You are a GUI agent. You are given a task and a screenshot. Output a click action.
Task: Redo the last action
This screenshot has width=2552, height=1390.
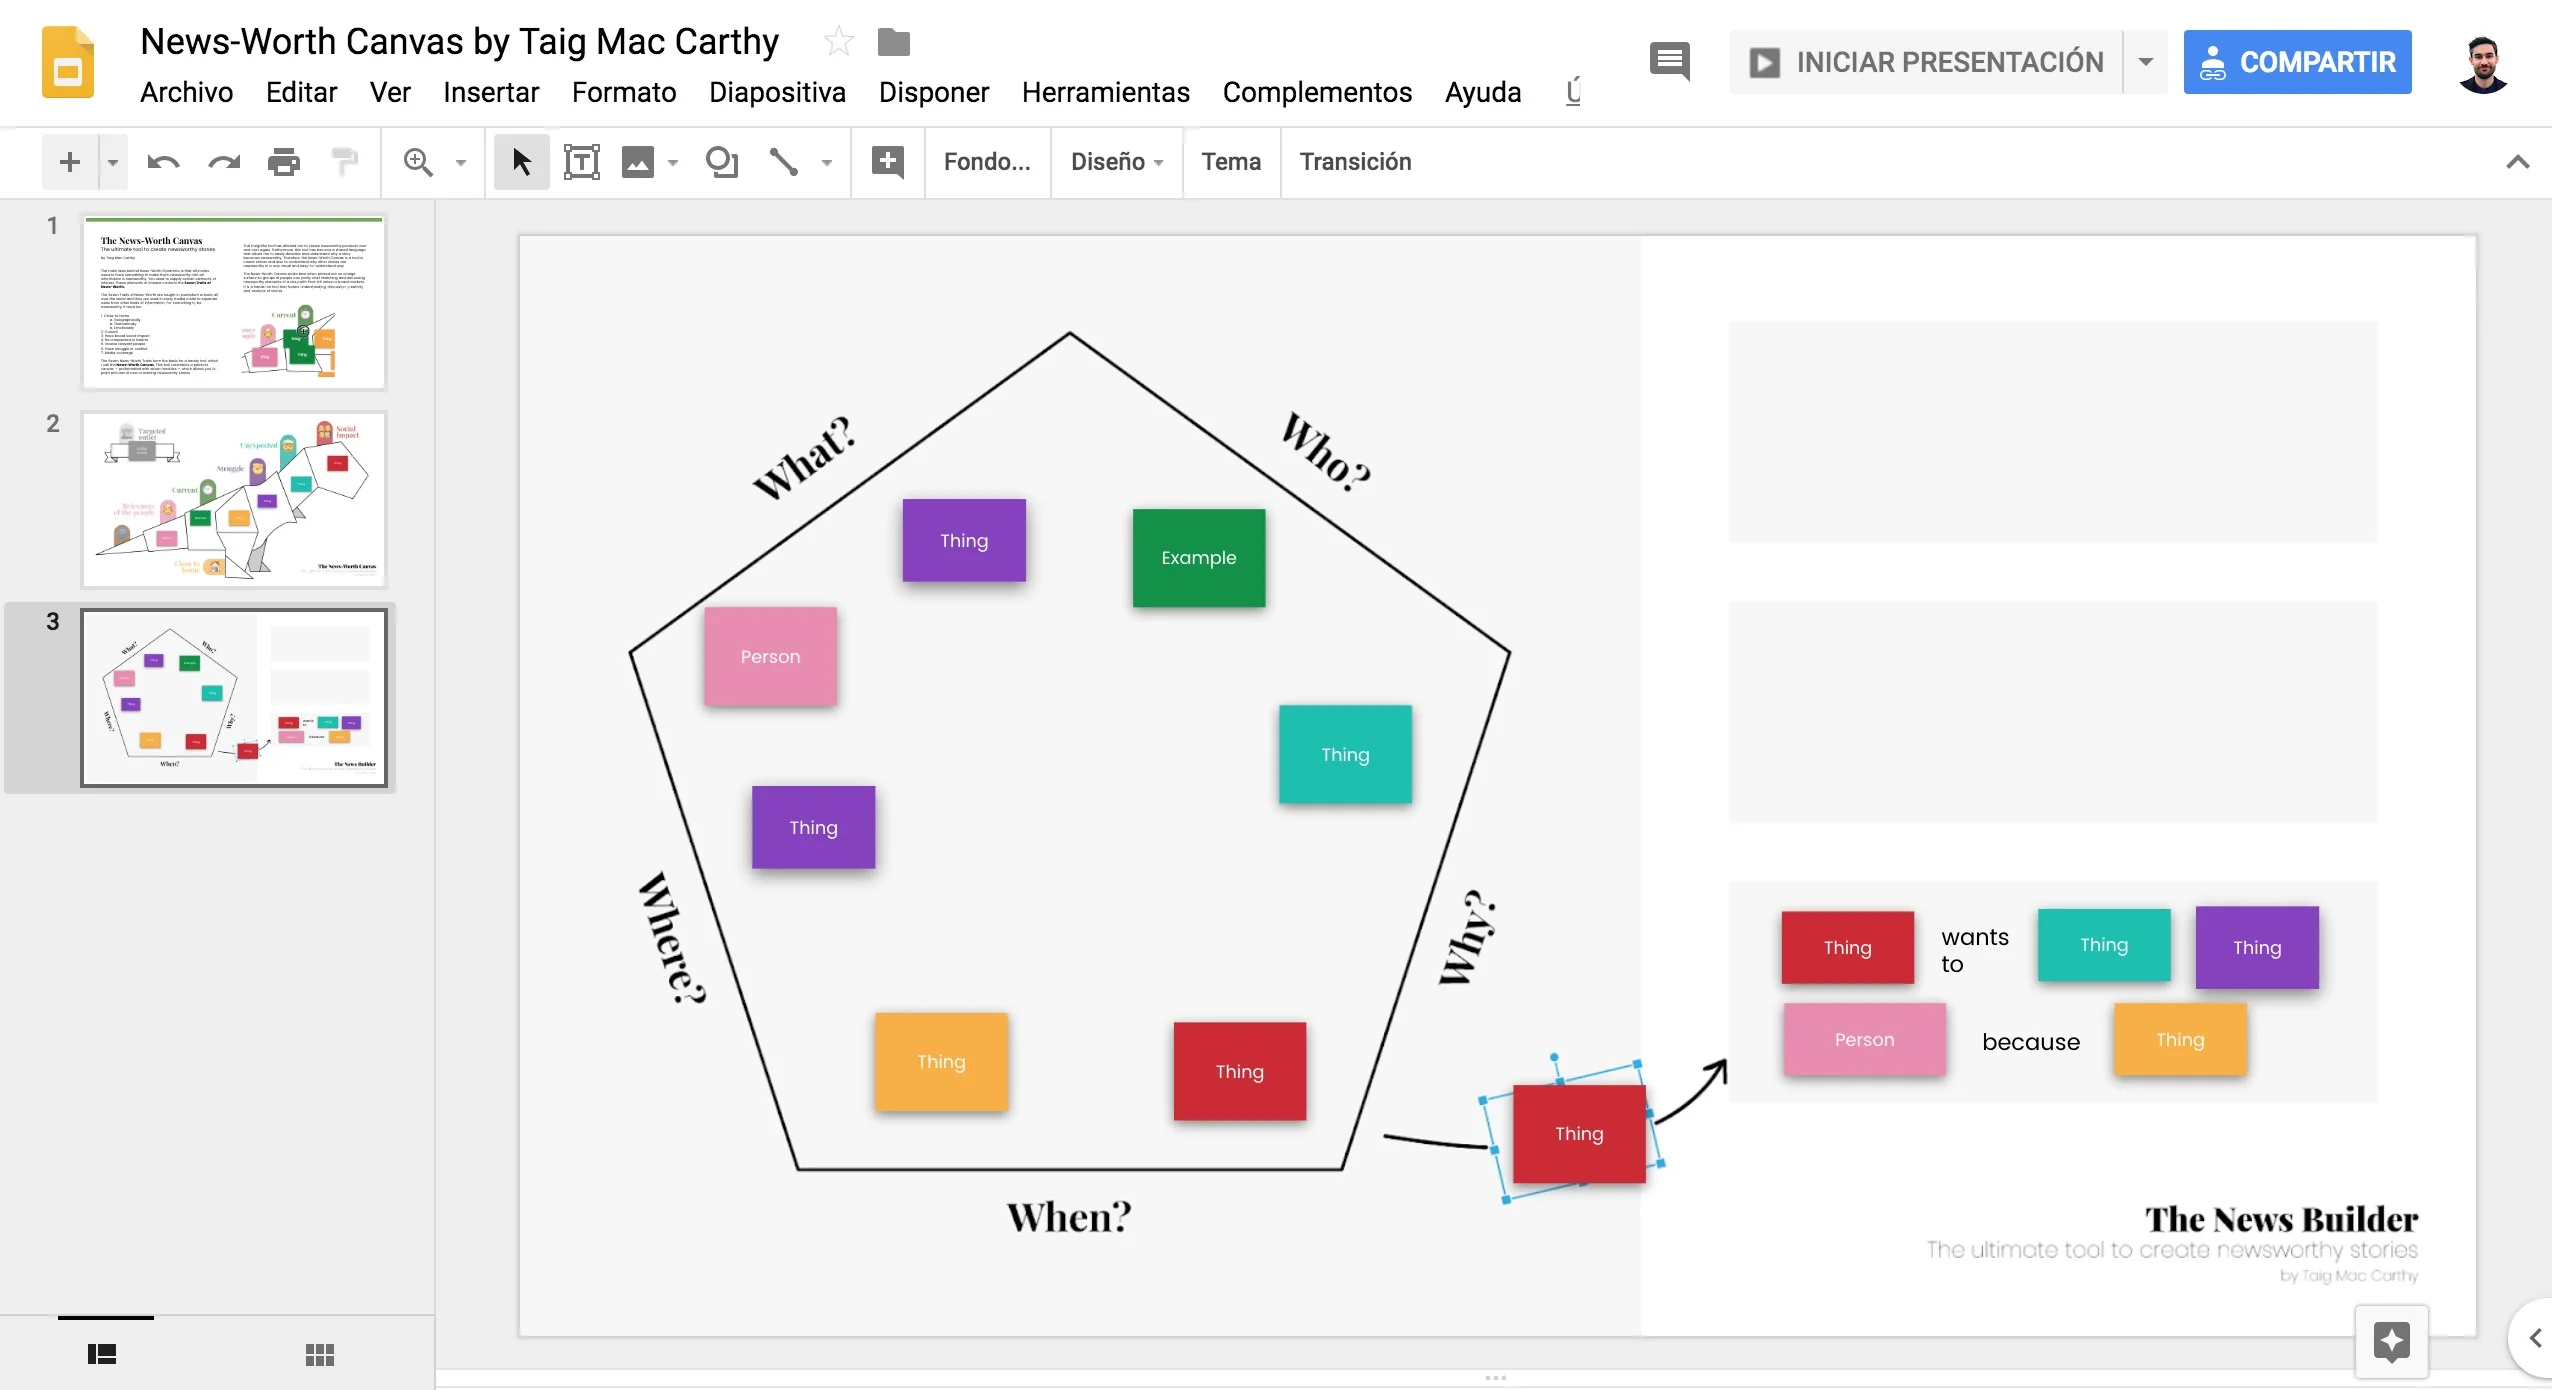pyautogui.click(x=223, y=162)
